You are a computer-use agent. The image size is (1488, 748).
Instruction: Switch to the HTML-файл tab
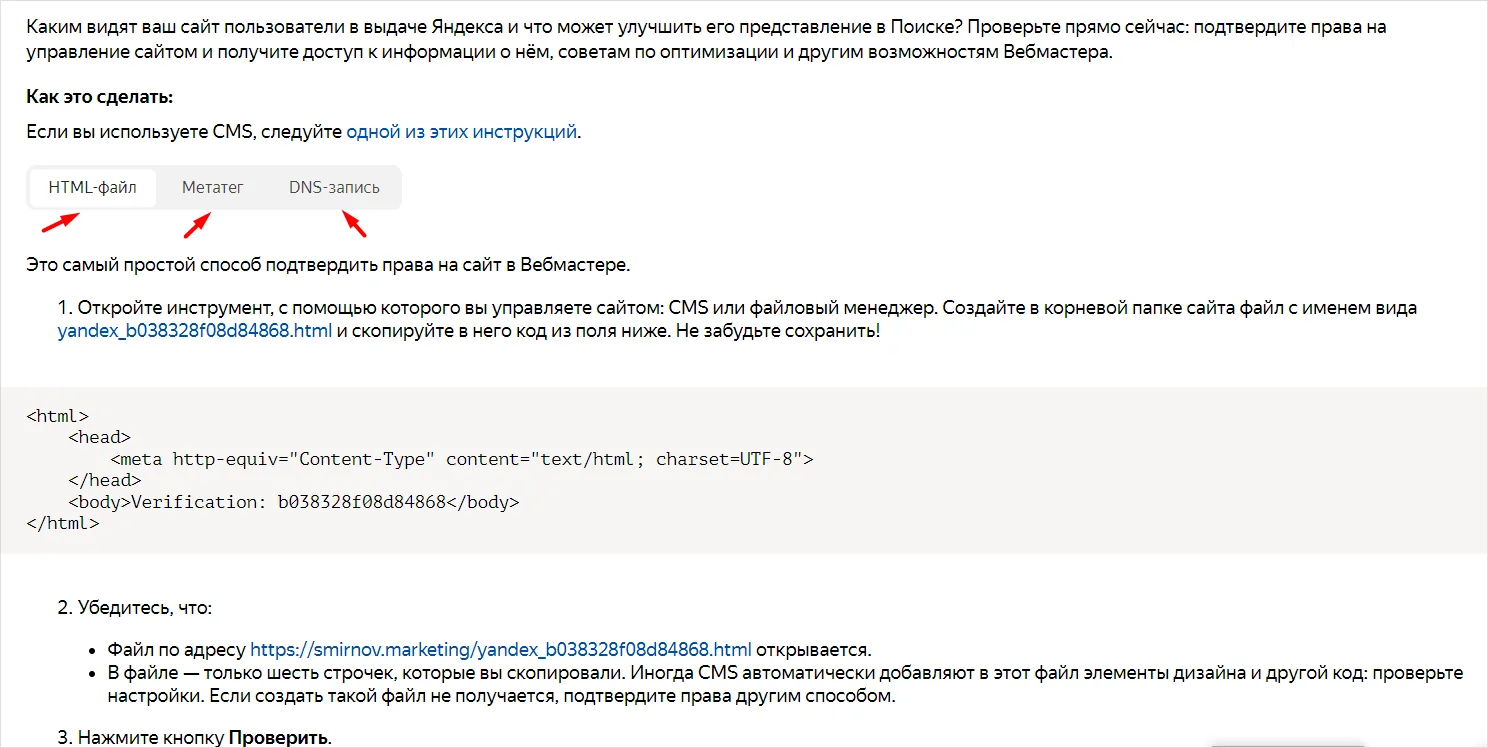tap(92, 187)
